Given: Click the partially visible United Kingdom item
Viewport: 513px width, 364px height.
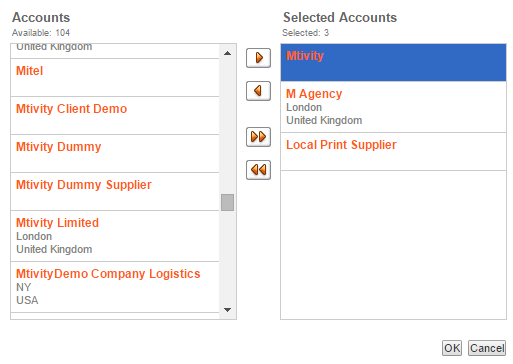Looking at the screenshot, I should [115, 51].
